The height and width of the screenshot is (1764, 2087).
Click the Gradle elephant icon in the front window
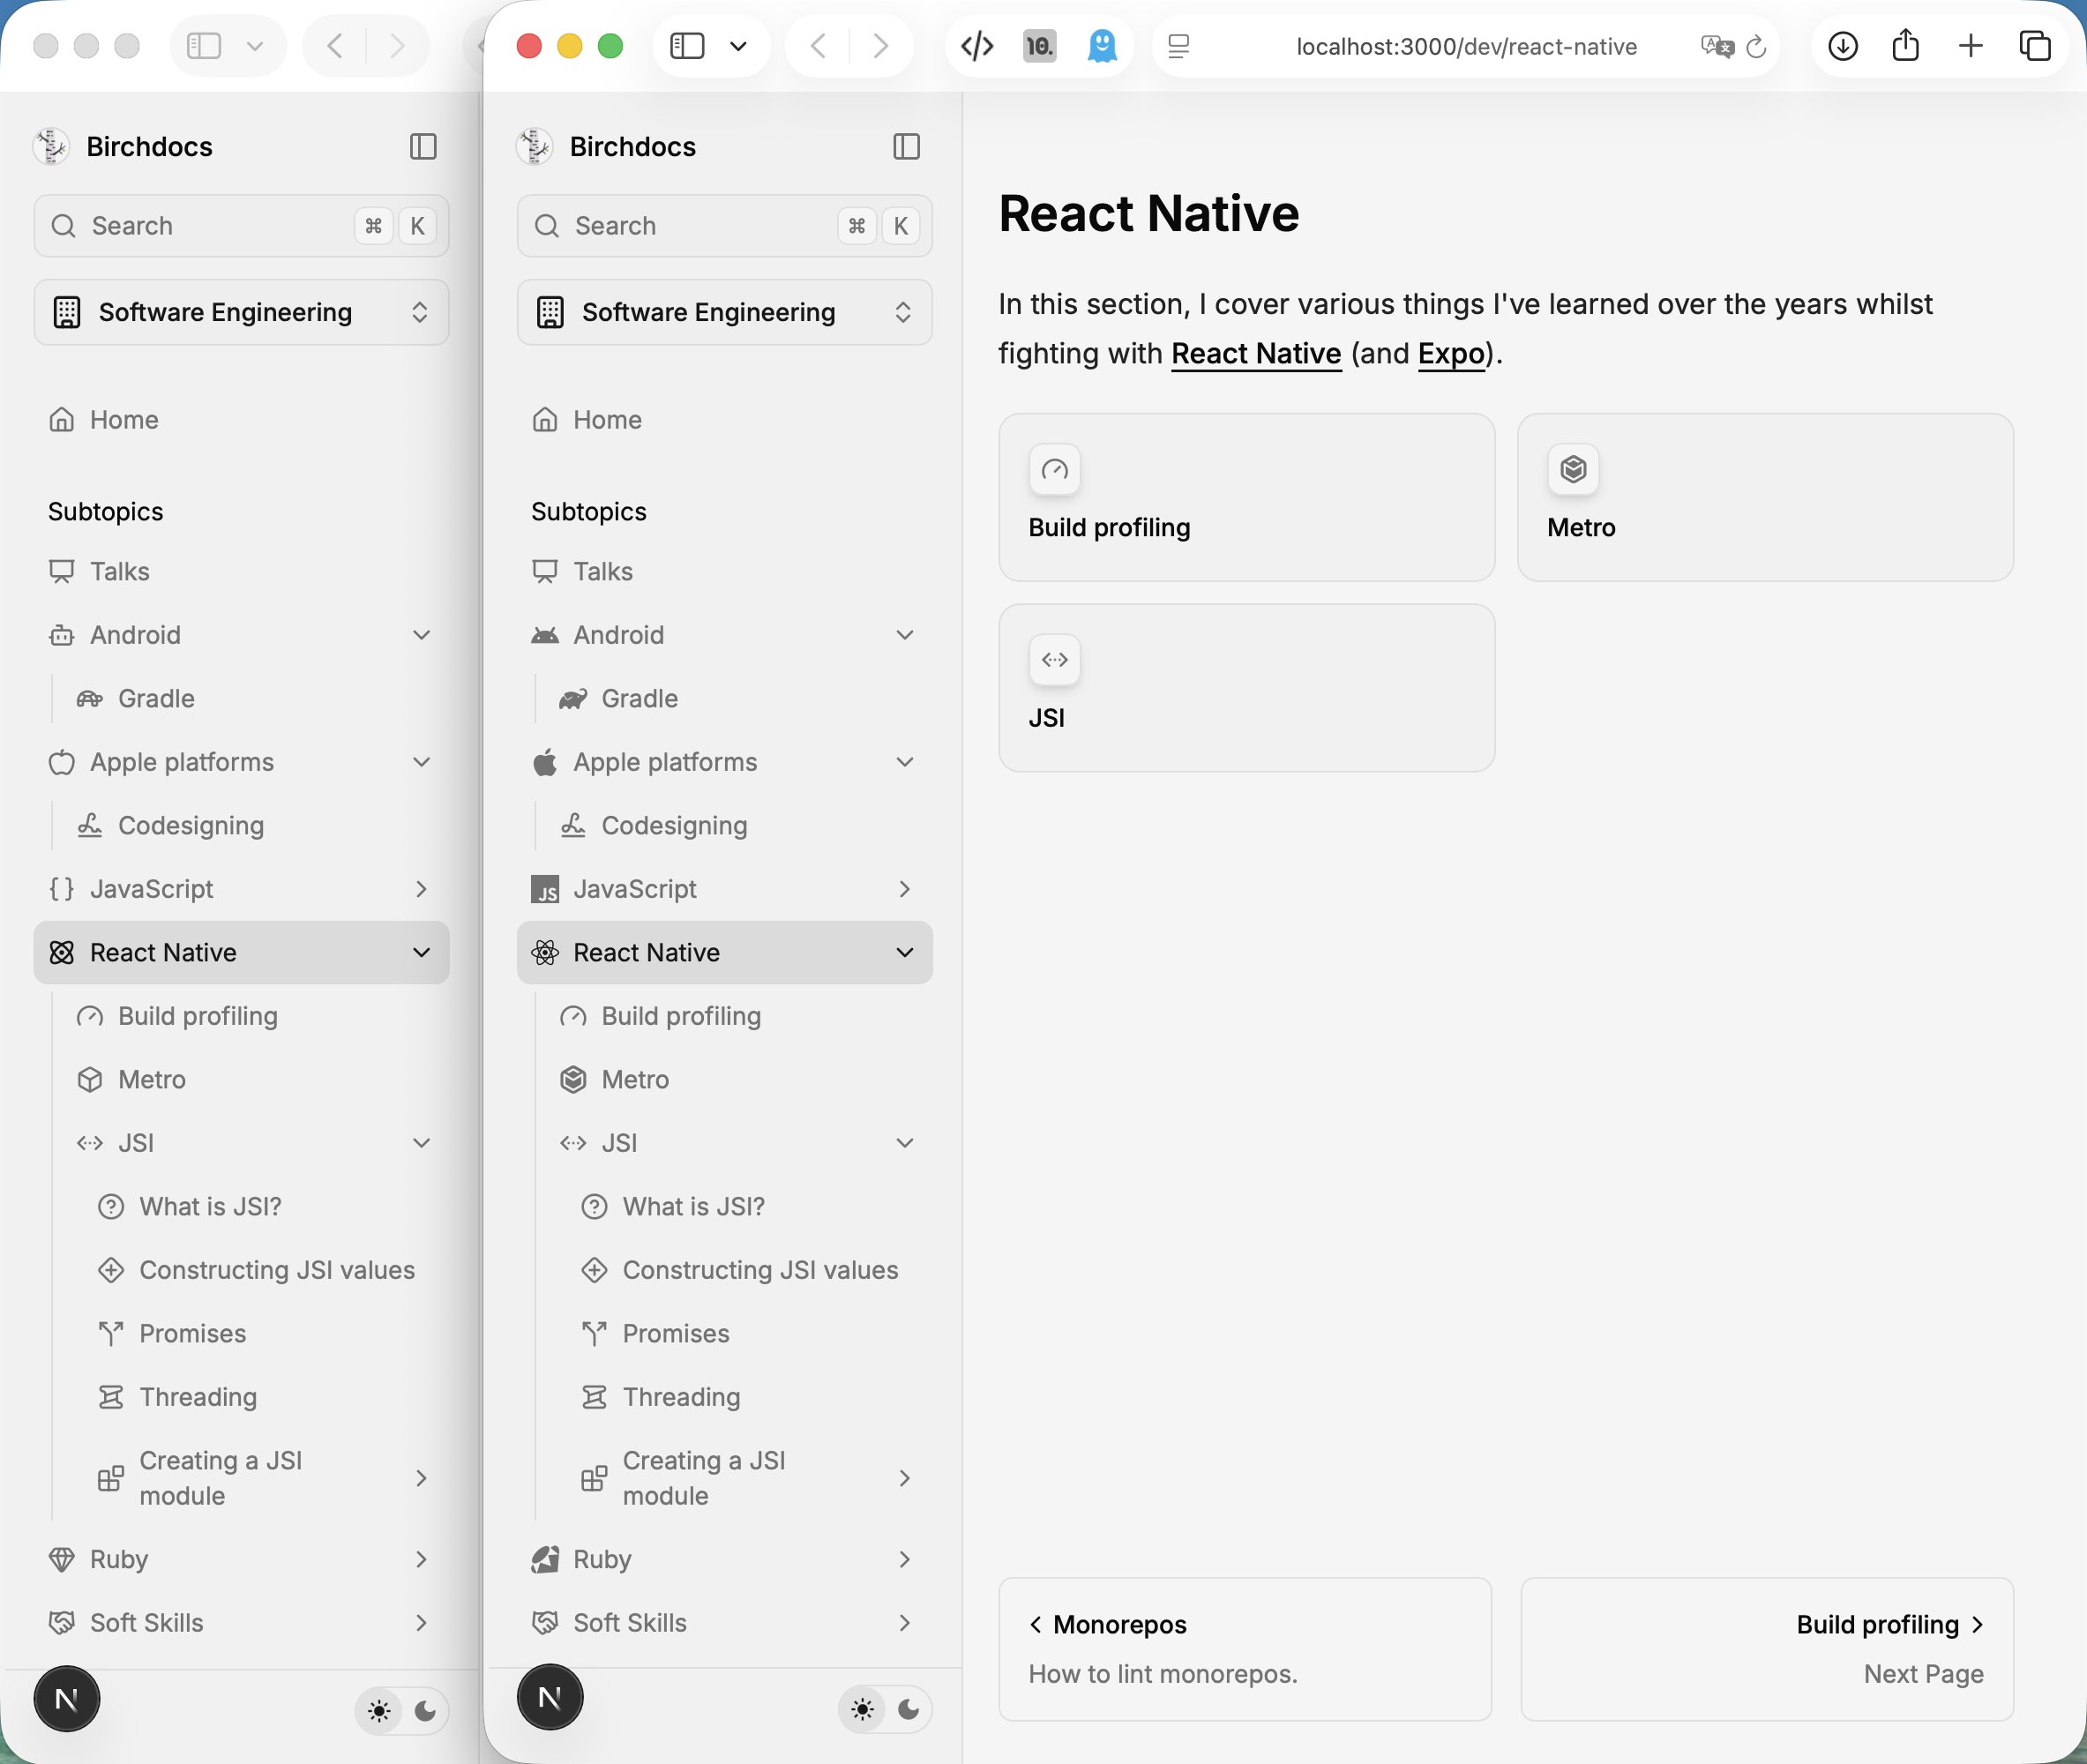[573, 699]
